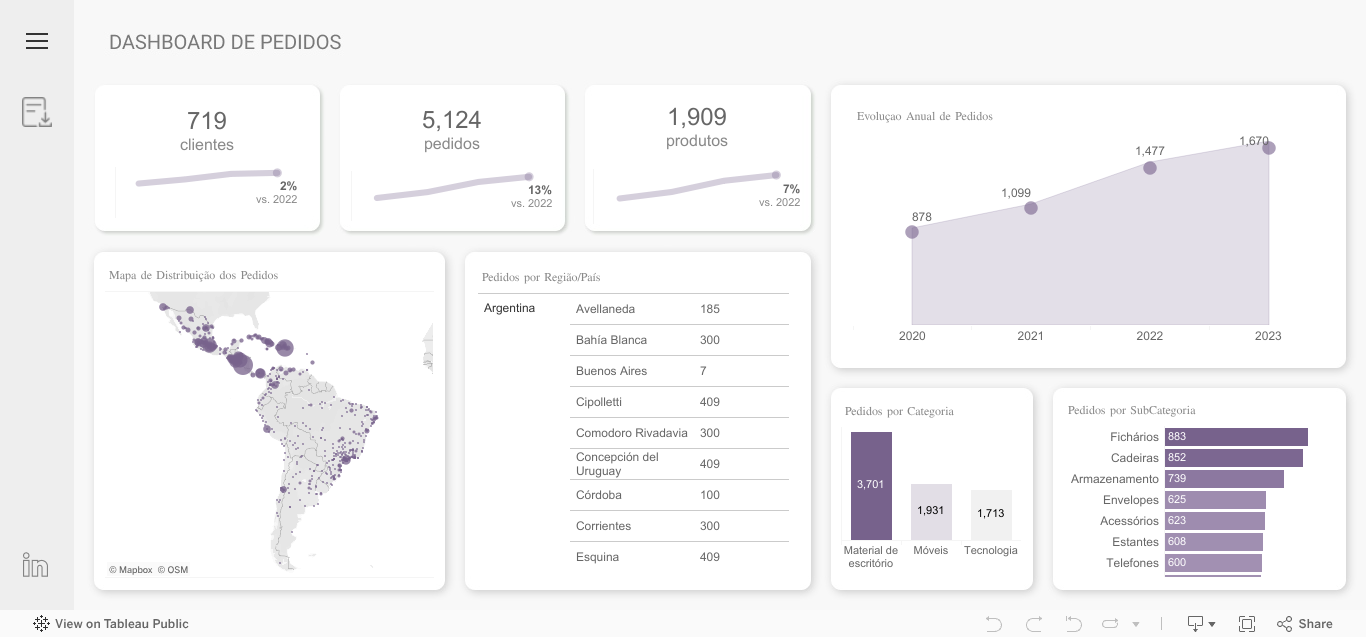The width and height of the screenshot is (1366, 637).
Task: Expand the dropdown next to the Refresh icon
Action: coord(1135,623)
